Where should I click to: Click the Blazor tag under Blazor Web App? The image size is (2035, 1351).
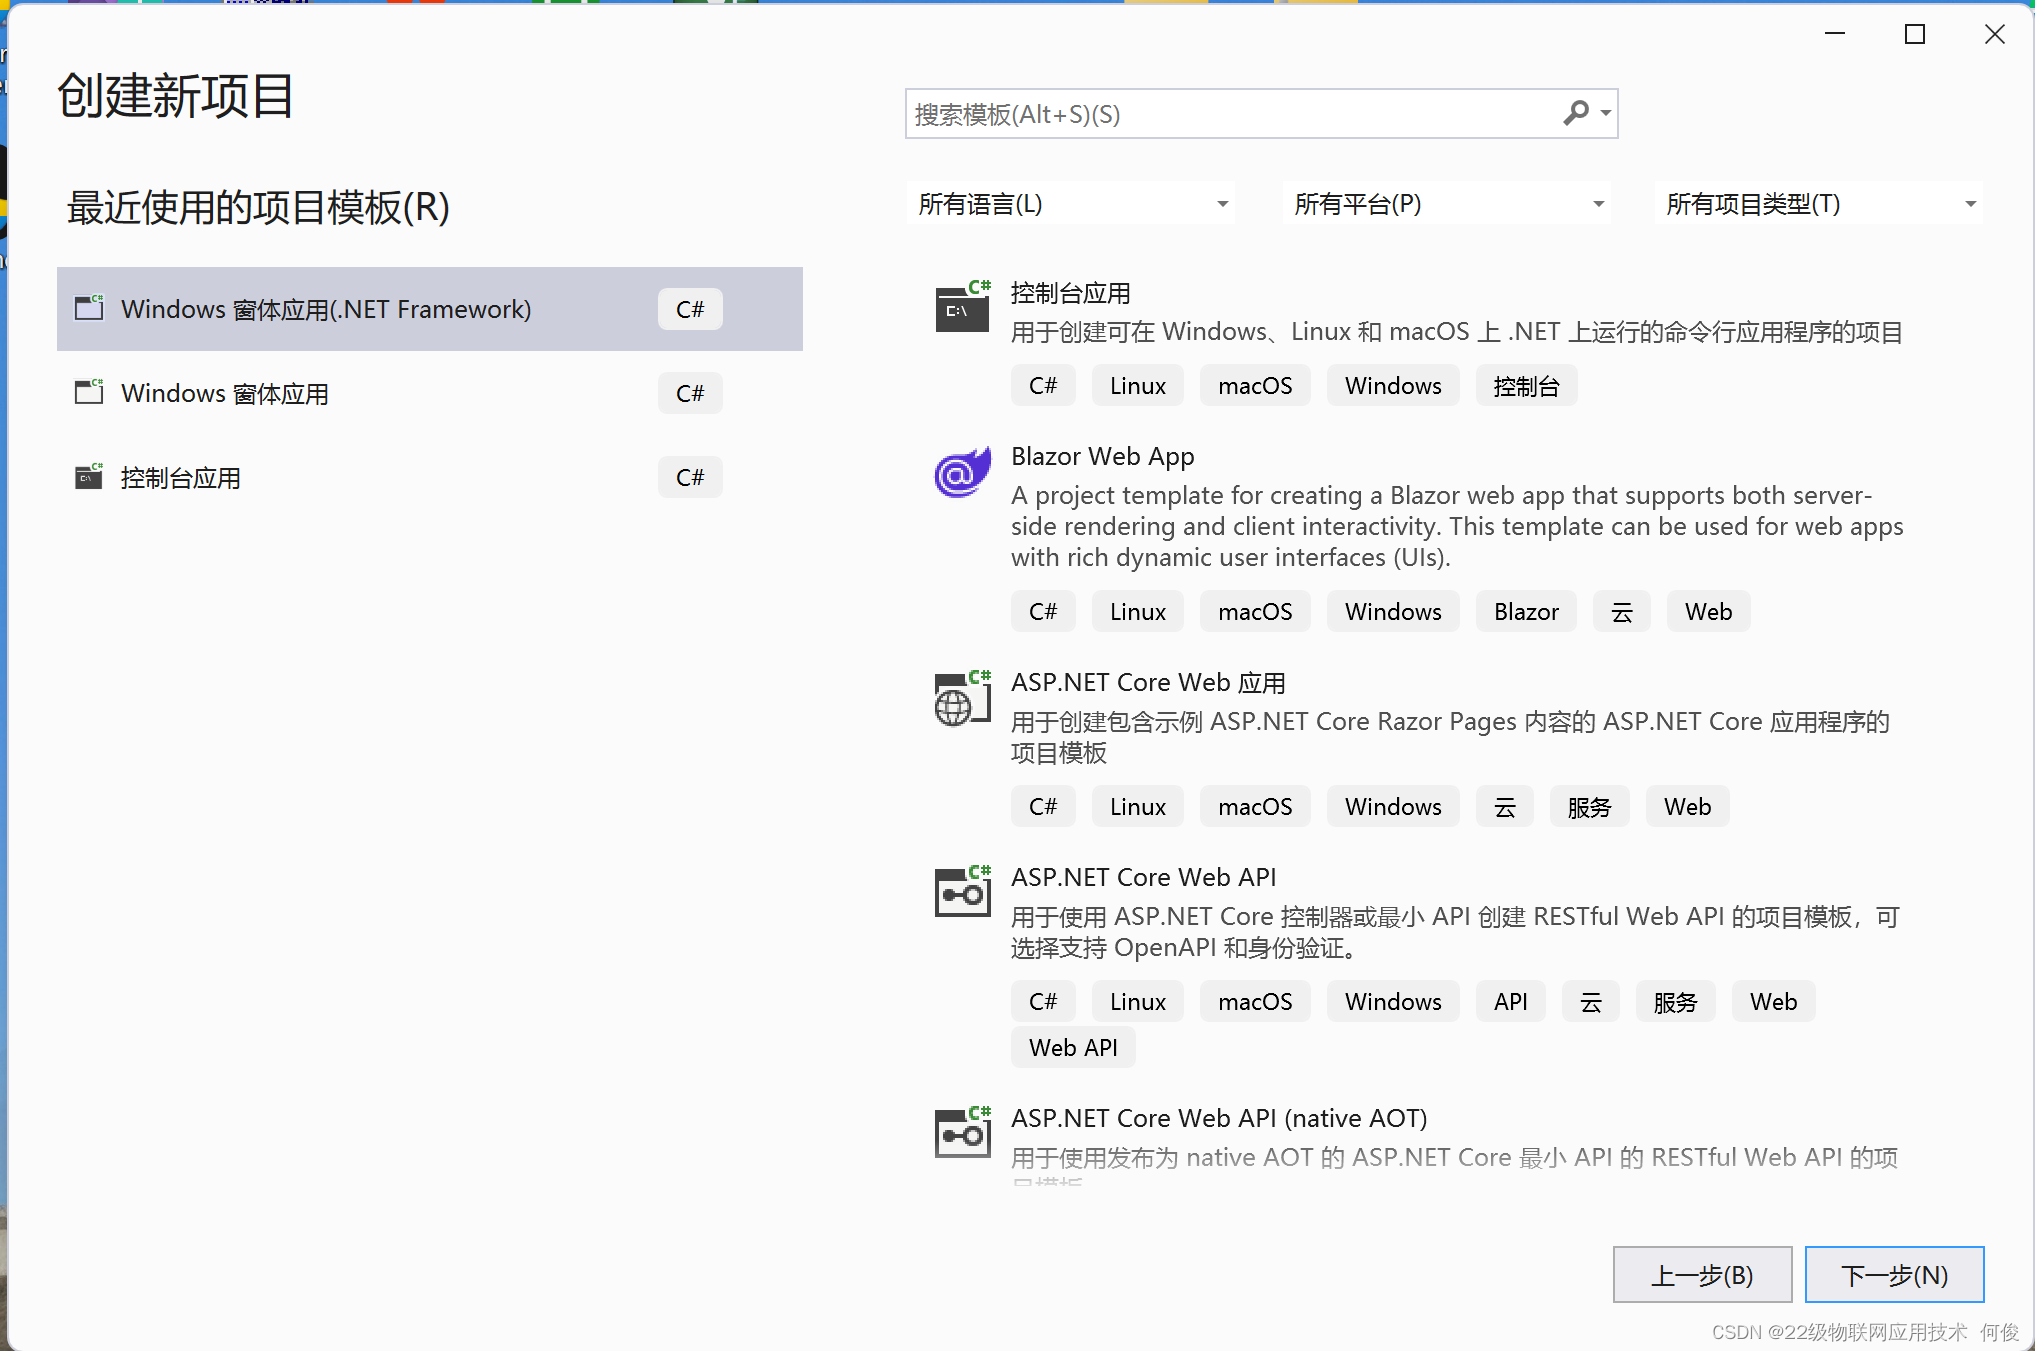(x=1526, y=612)
